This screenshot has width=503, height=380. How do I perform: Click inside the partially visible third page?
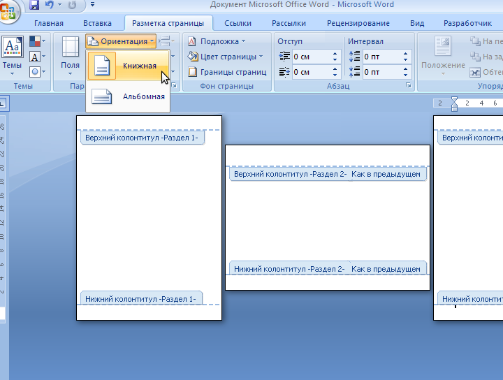click(468, 217)
